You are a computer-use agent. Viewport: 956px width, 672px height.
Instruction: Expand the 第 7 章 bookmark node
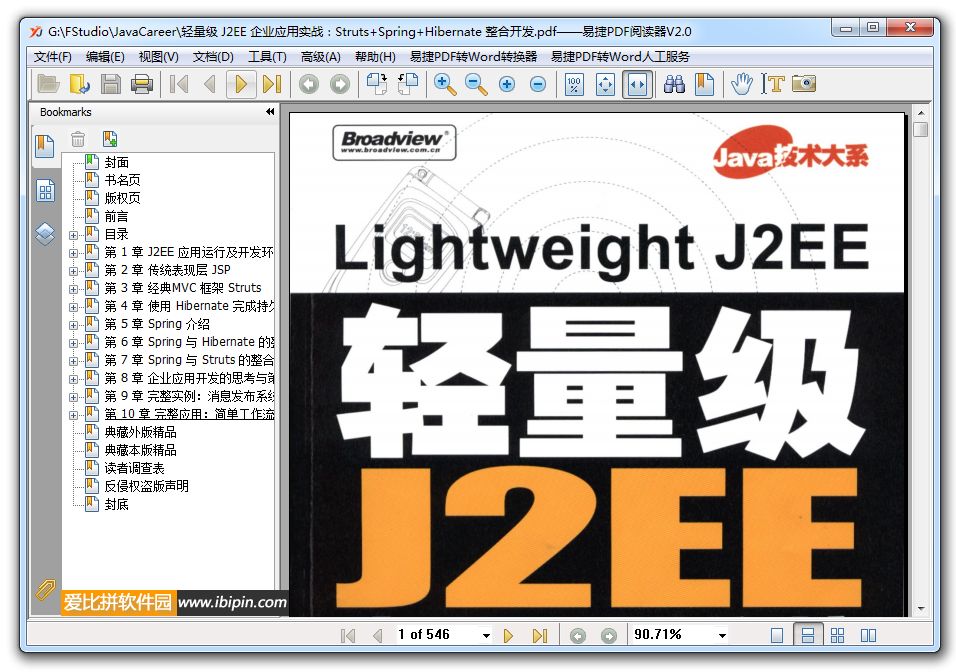pos(73,361)
